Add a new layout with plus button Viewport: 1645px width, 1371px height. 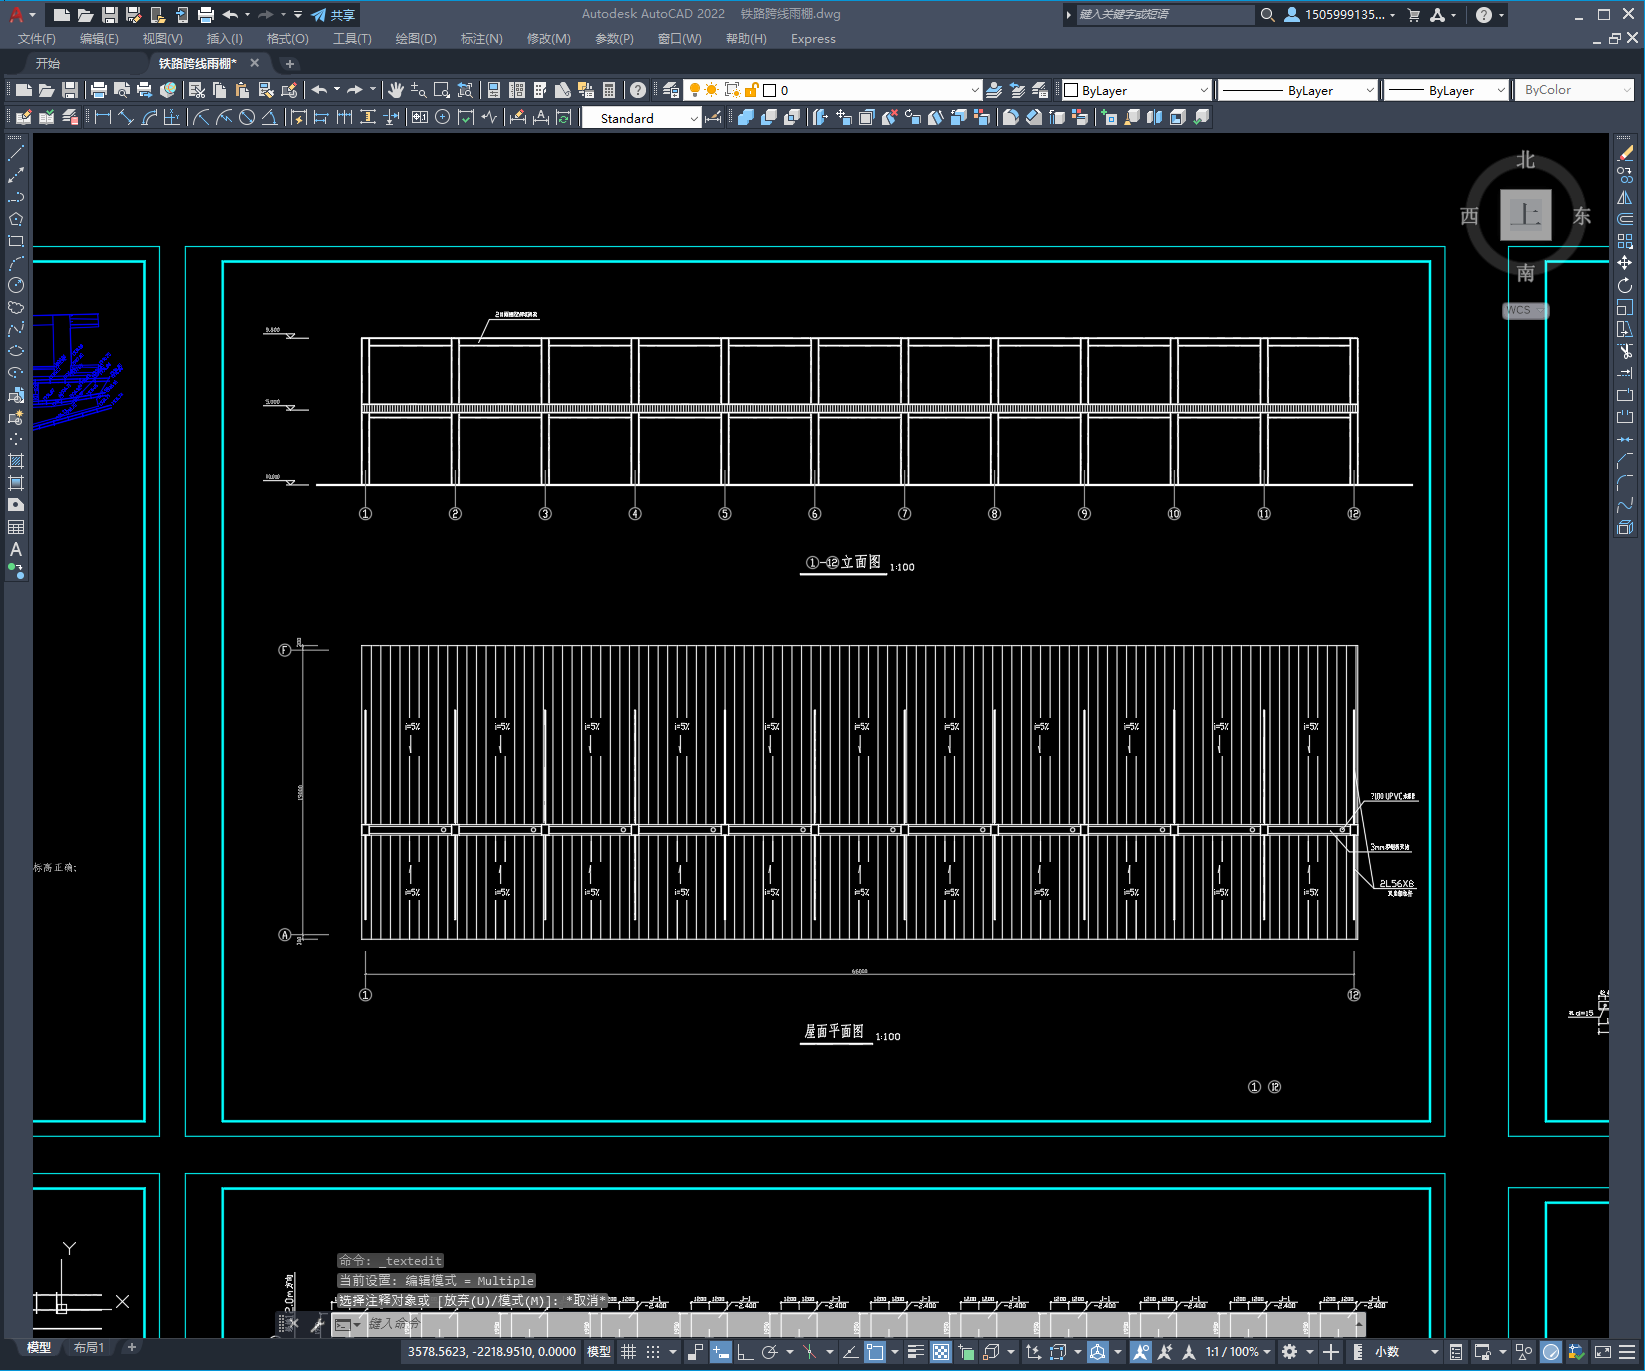[131, 1347]
